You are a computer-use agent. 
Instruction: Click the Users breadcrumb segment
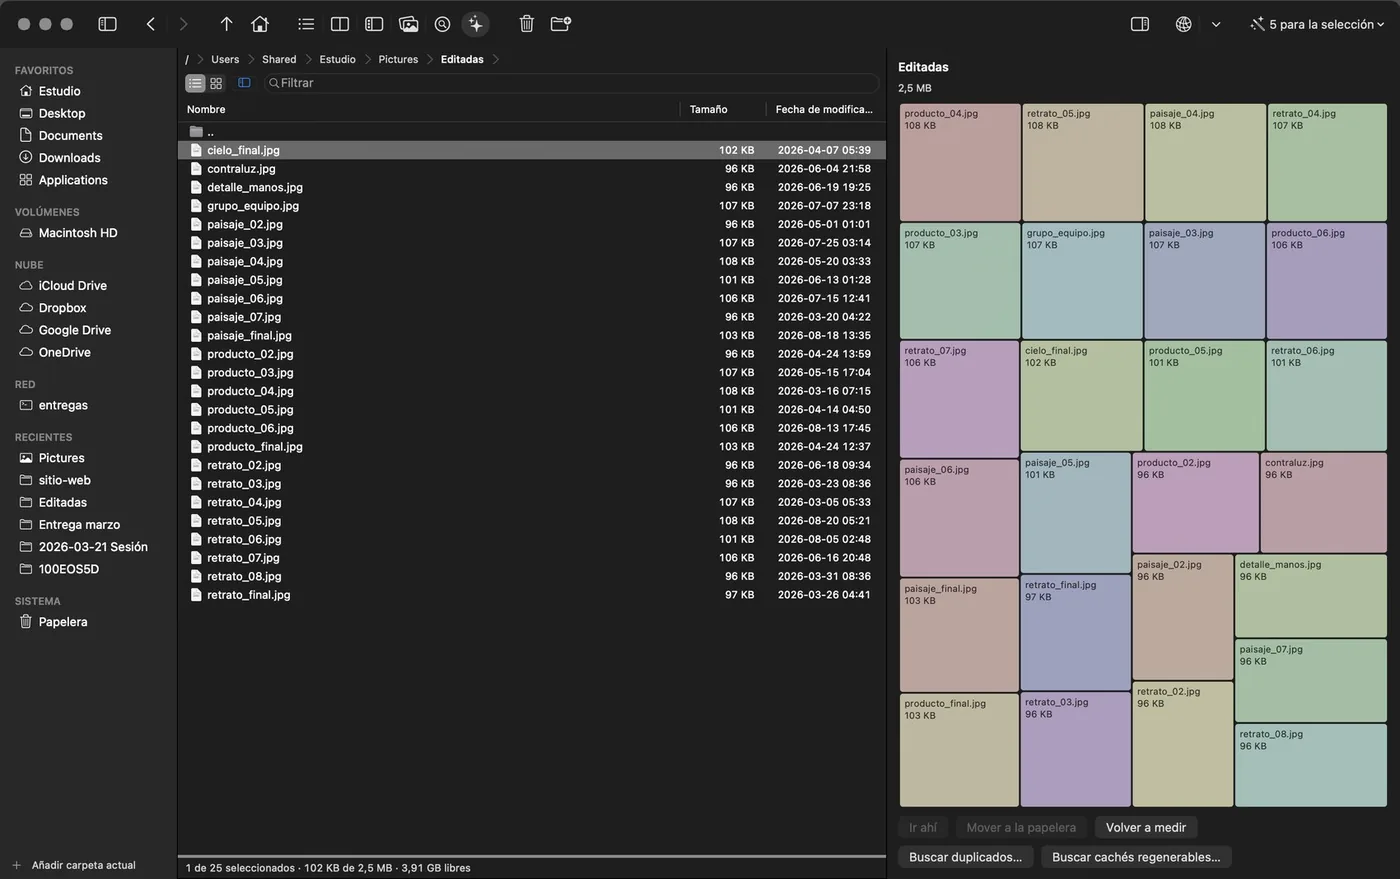point(225,59)
